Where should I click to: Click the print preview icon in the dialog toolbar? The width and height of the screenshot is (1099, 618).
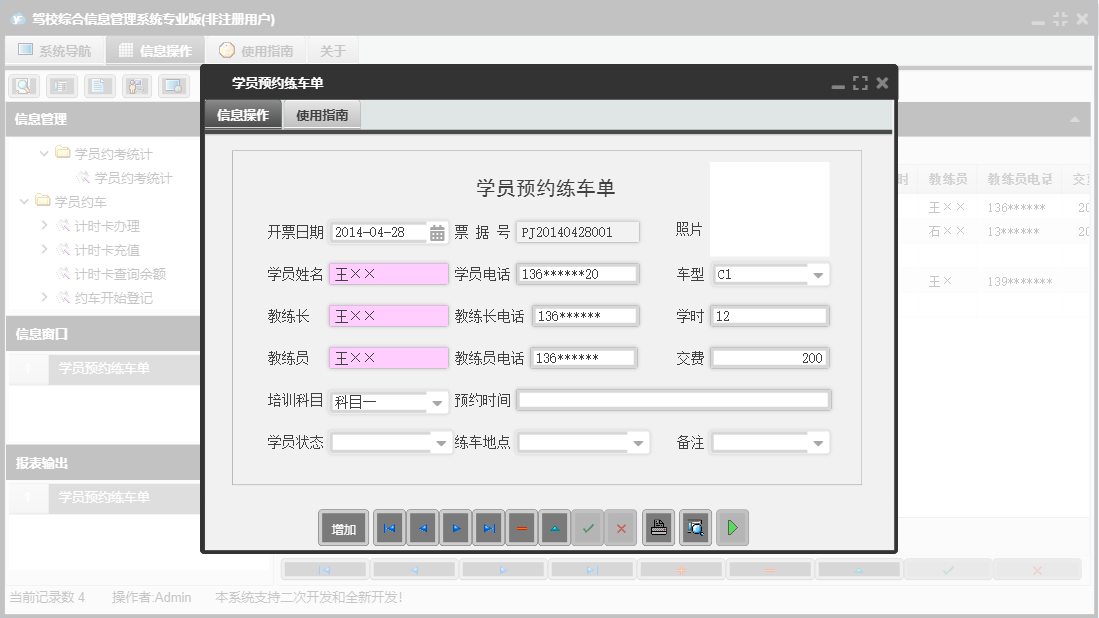click(x=694, y=528)
